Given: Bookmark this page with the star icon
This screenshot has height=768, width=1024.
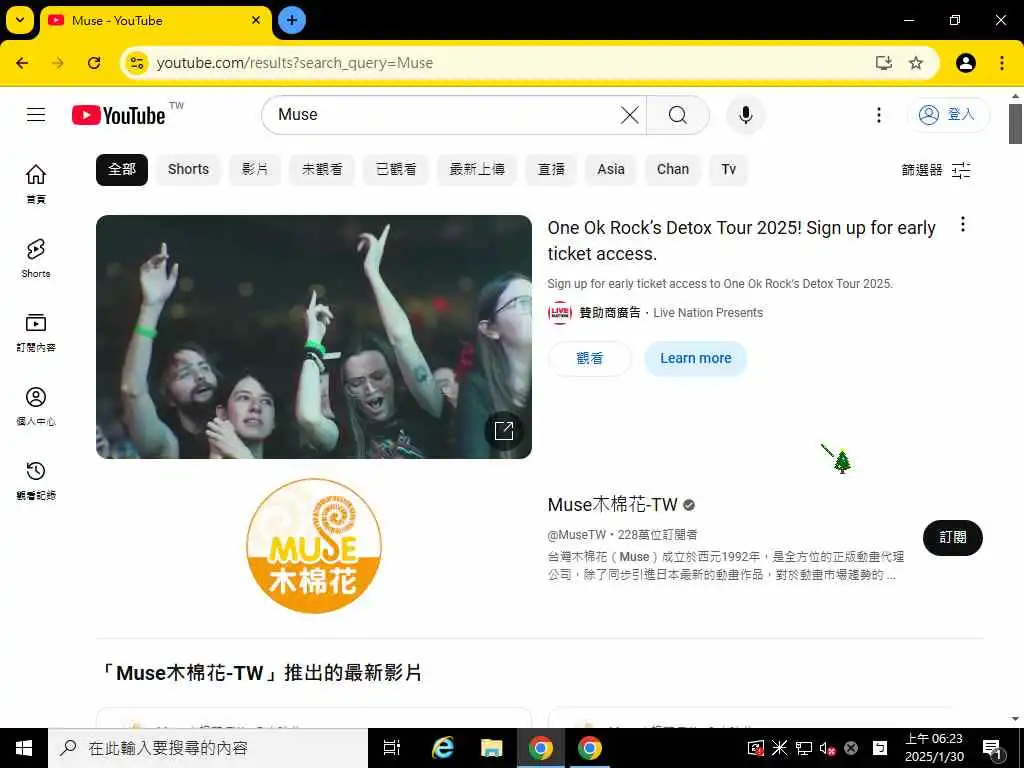Looking at the screenshot, I should coord(916,63).
